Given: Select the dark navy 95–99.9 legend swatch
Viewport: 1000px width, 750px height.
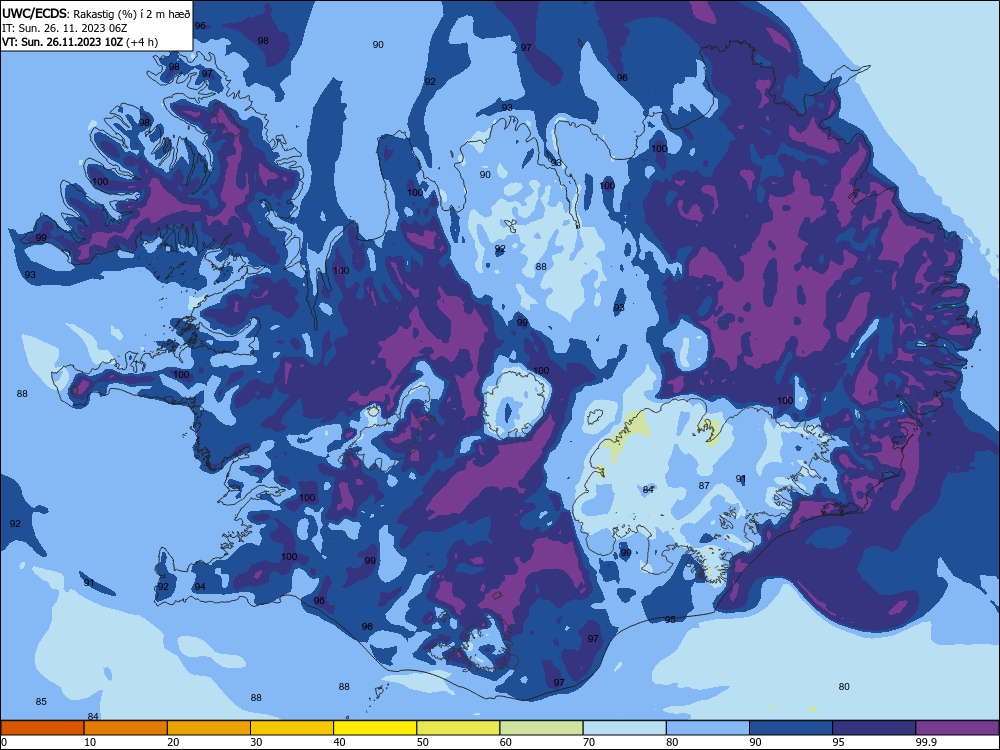Looking at the screenshot, I should (874, 728).
